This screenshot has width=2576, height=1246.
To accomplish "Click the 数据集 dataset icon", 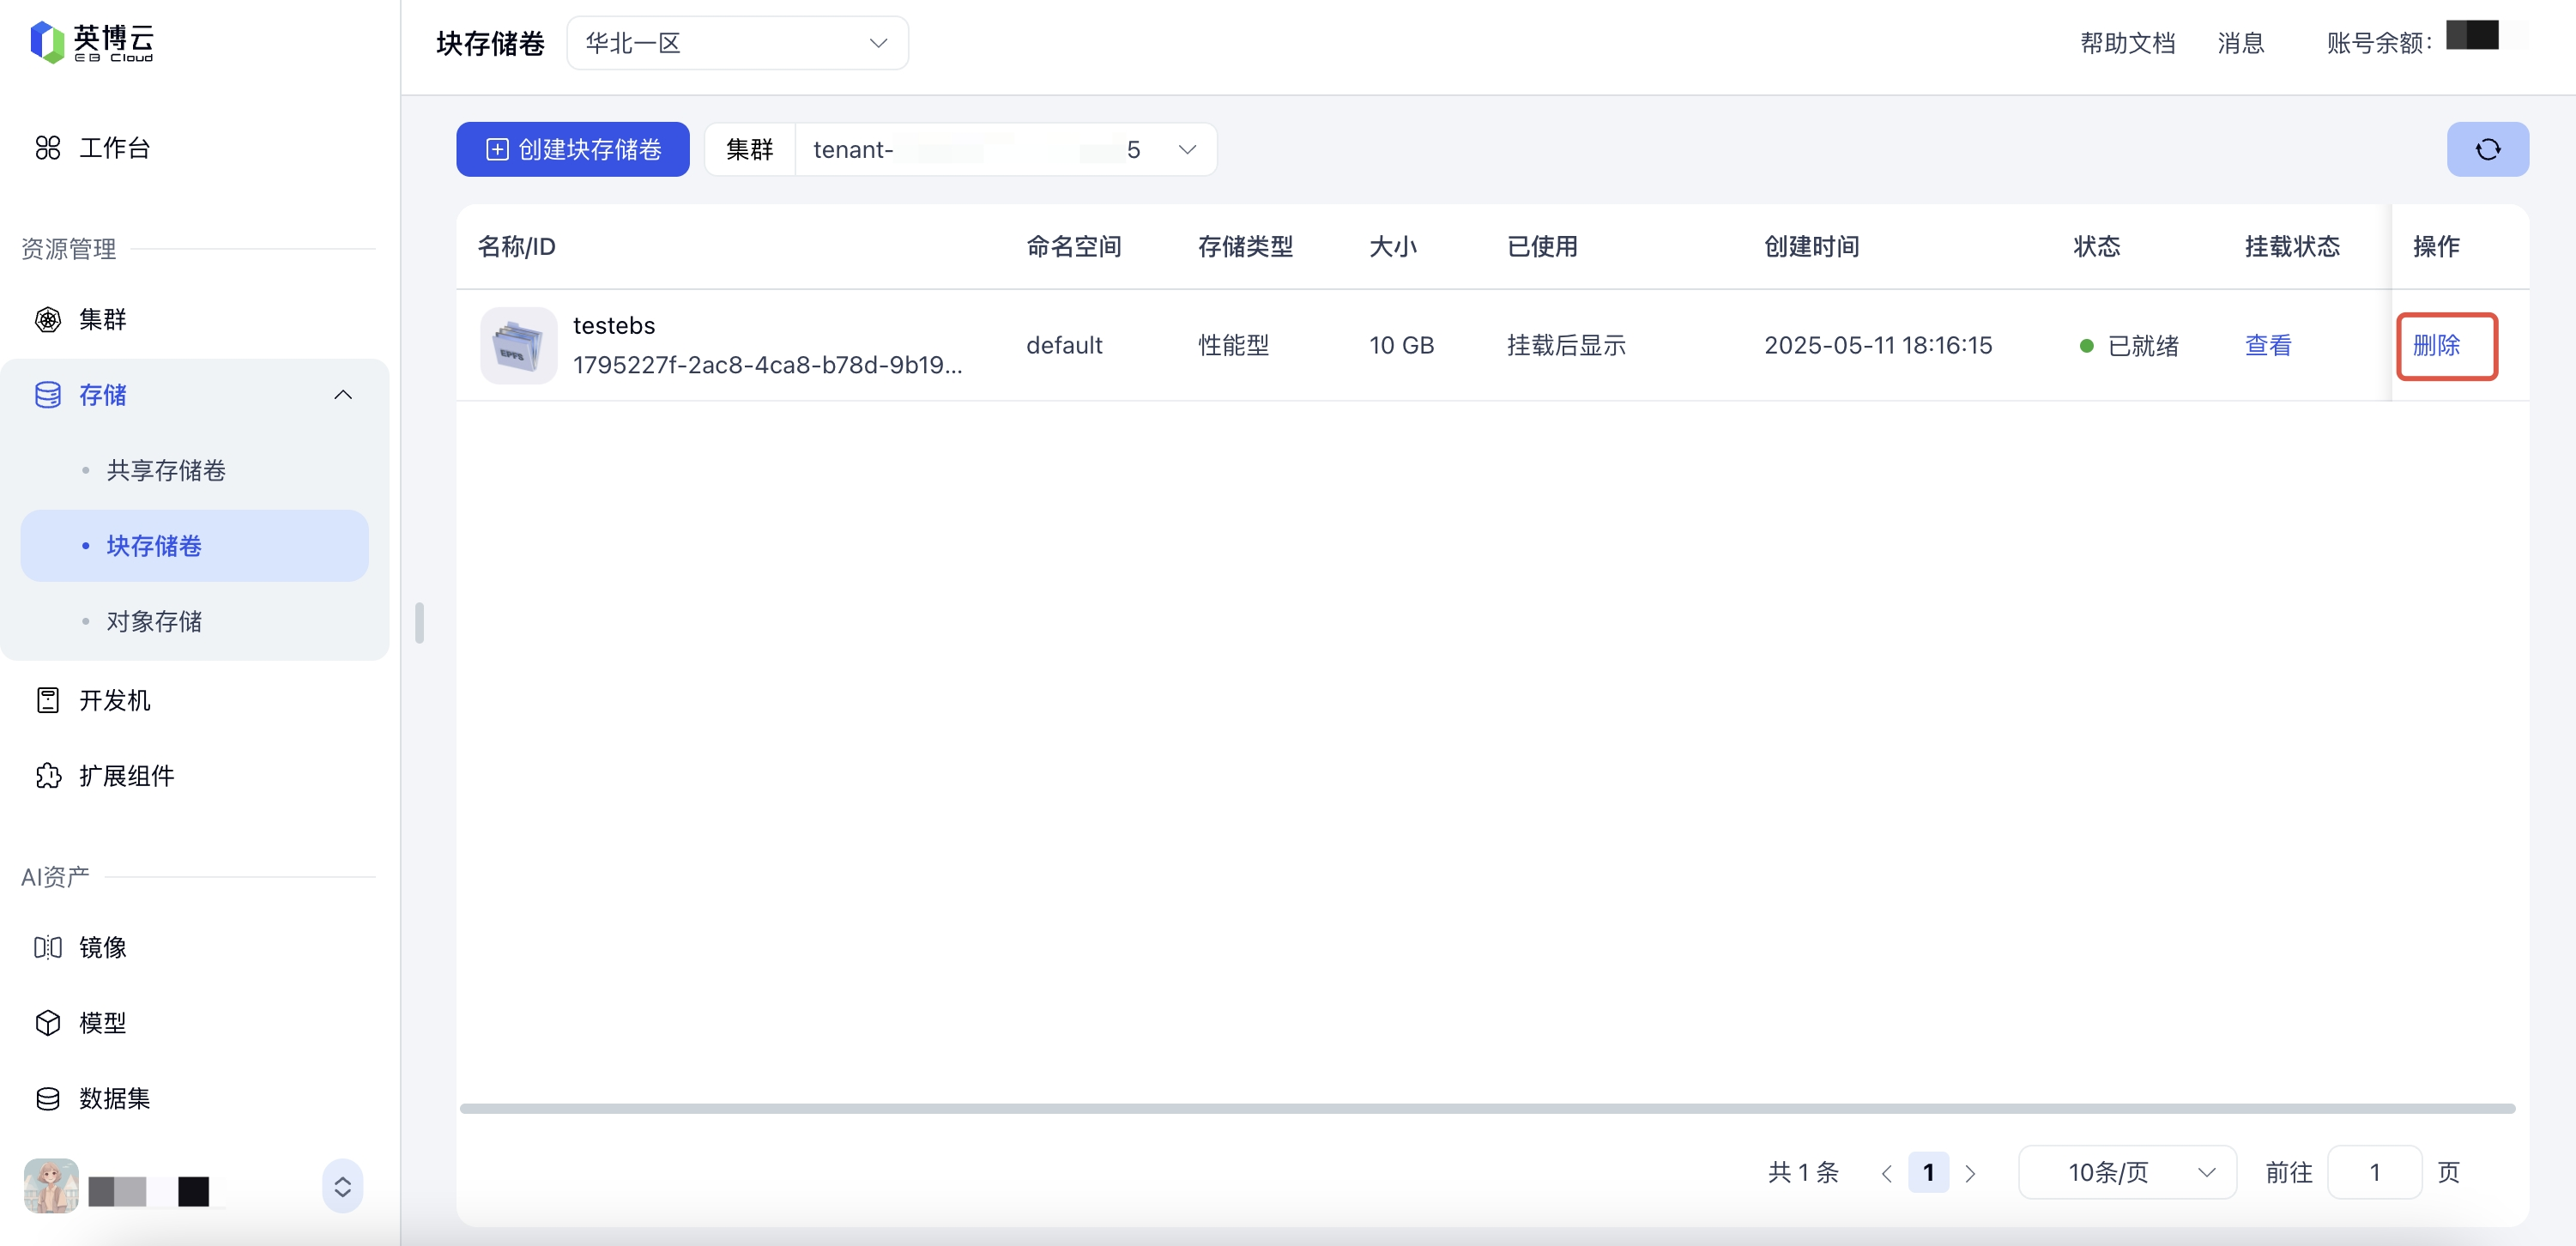I will pos(48,1098).
